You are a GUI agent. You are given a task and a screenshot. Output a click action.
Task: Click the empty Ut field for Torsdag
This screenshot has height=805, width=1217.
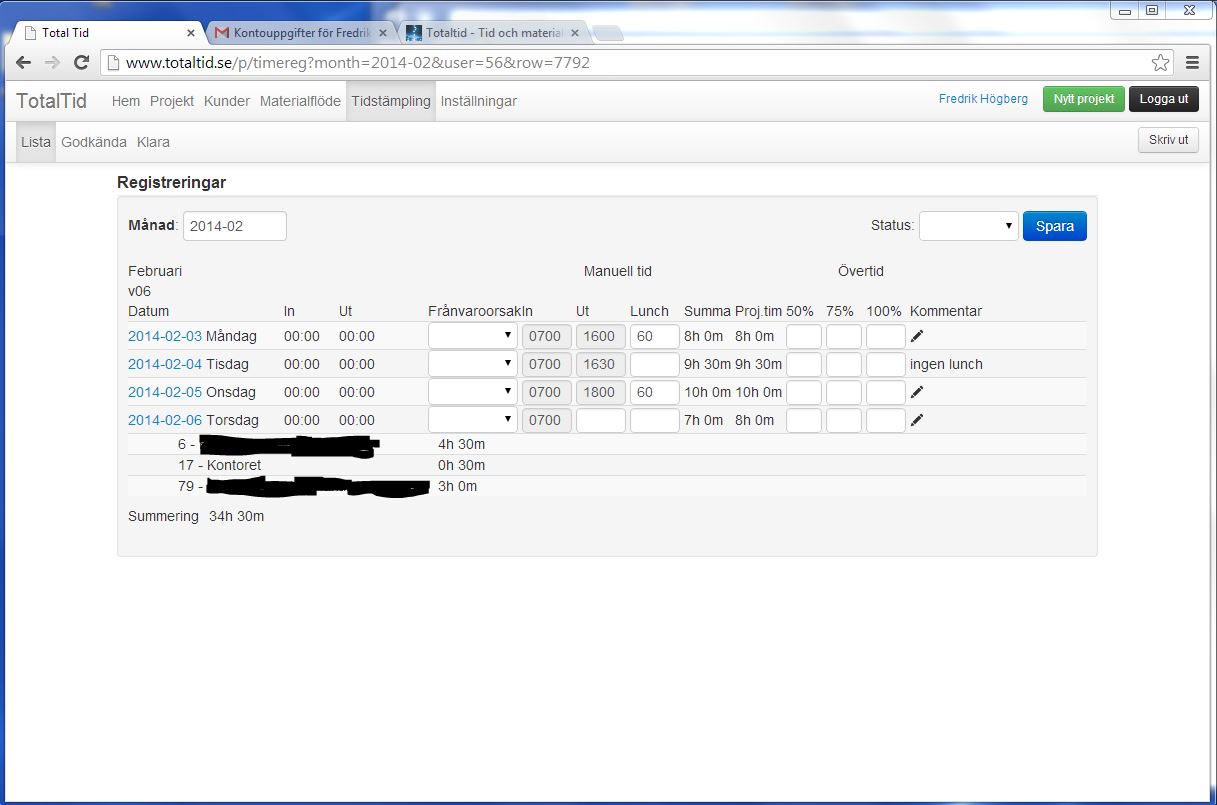coord(600,420)
